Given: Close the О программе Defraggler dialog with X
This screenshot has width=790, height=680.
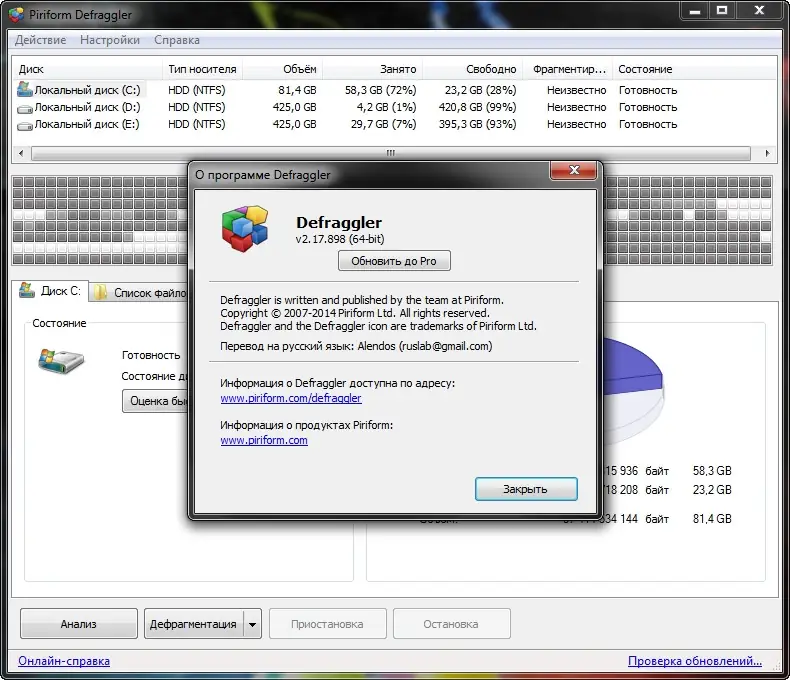Looking at the screenshot, I should (574, 170).
